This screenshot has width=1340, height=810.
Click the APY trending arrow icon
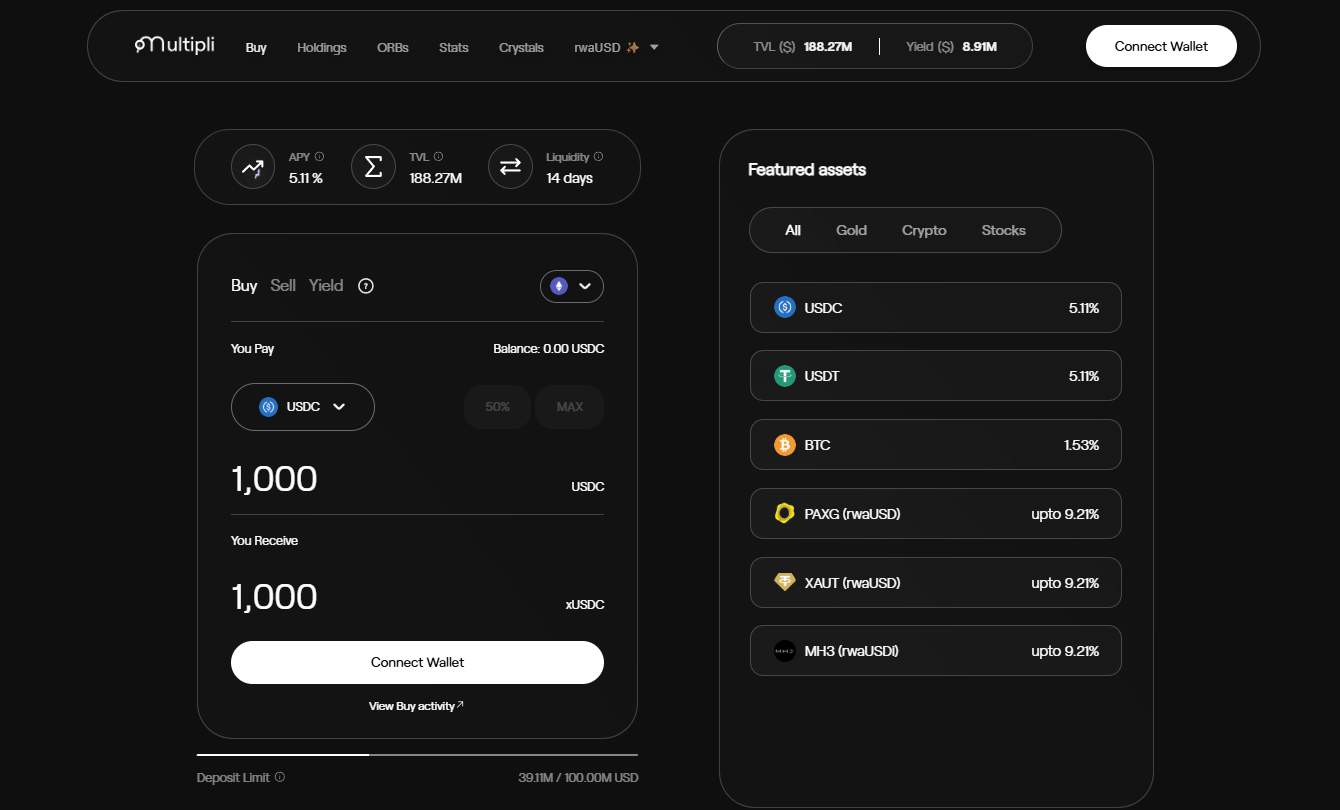(x=253, y=167)
